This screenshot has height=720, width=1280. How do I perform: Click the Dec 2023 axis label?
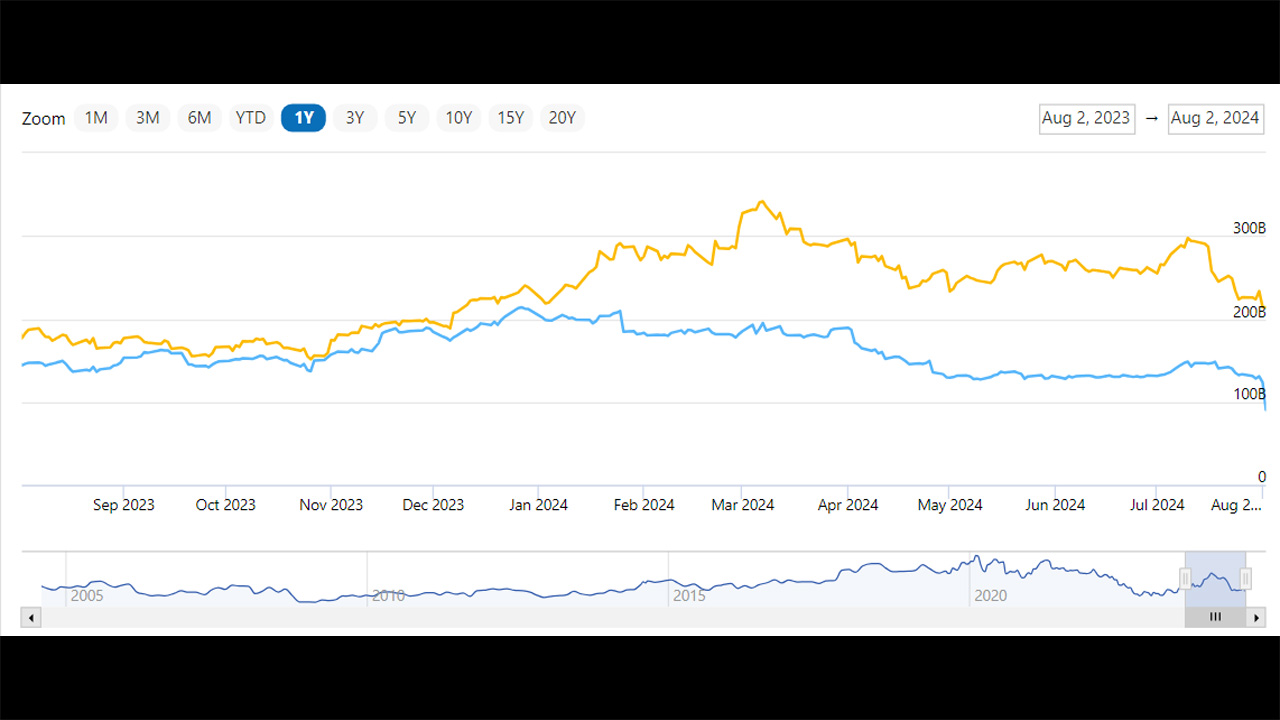click(433, 505)
